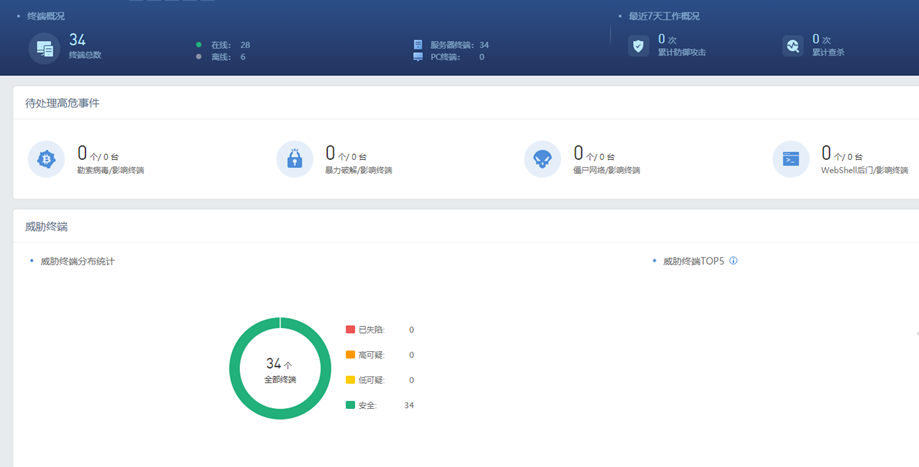Screen dimensions: 919x467
Task: Open the brute force (暴力破解) lock icon
Action: [295, 159]
